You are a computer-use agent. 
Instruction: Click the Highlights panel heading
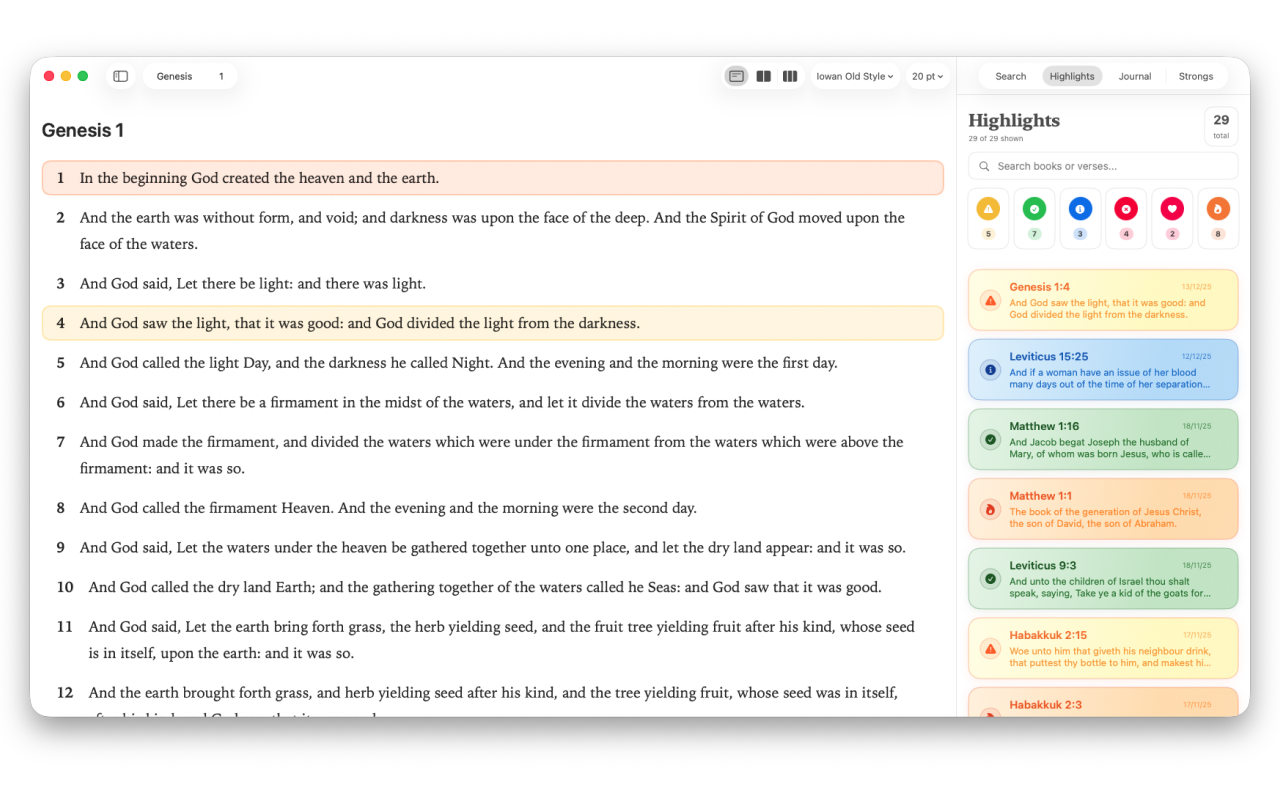1014,120
